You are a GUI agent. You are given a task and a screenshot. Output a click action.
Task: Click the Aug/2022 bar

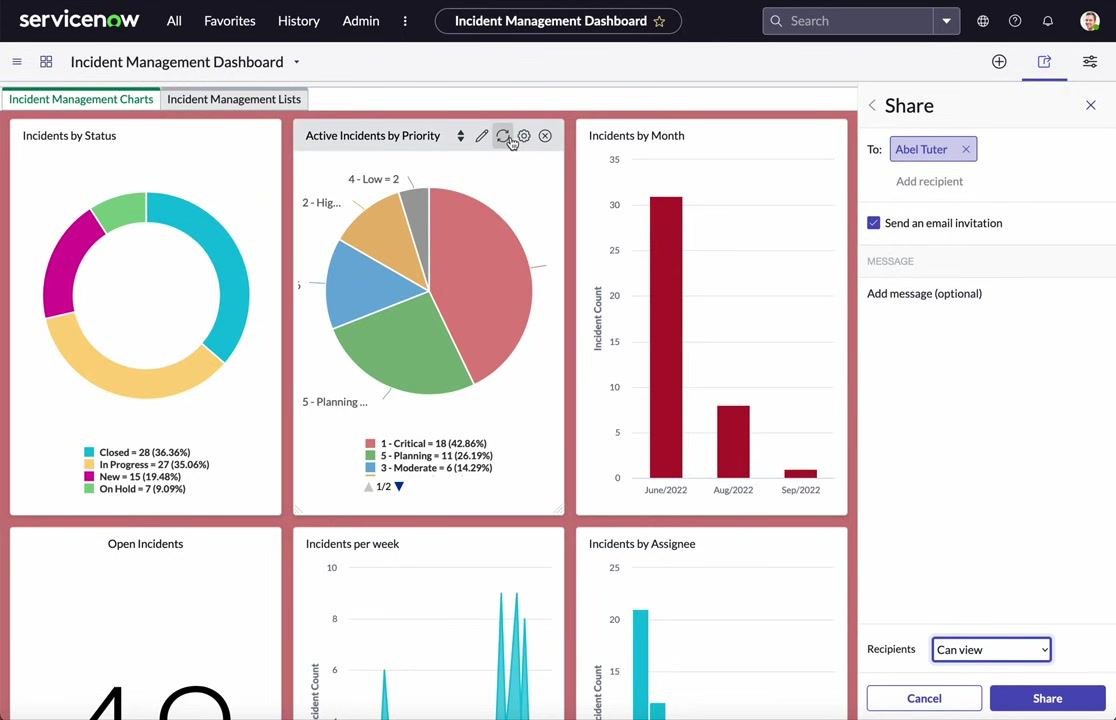point(733,442)
